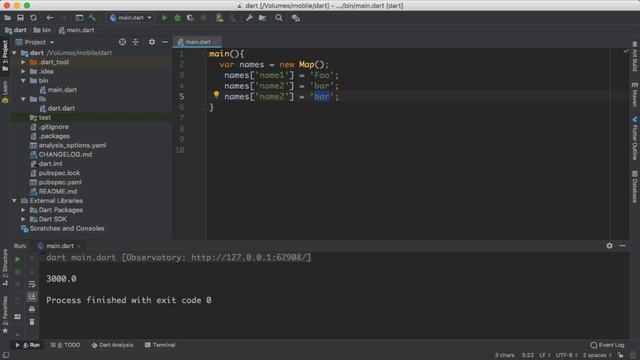Screen dimensions: 640x360
Task: Collapse External Libraries node
Action: pos(14,201)
